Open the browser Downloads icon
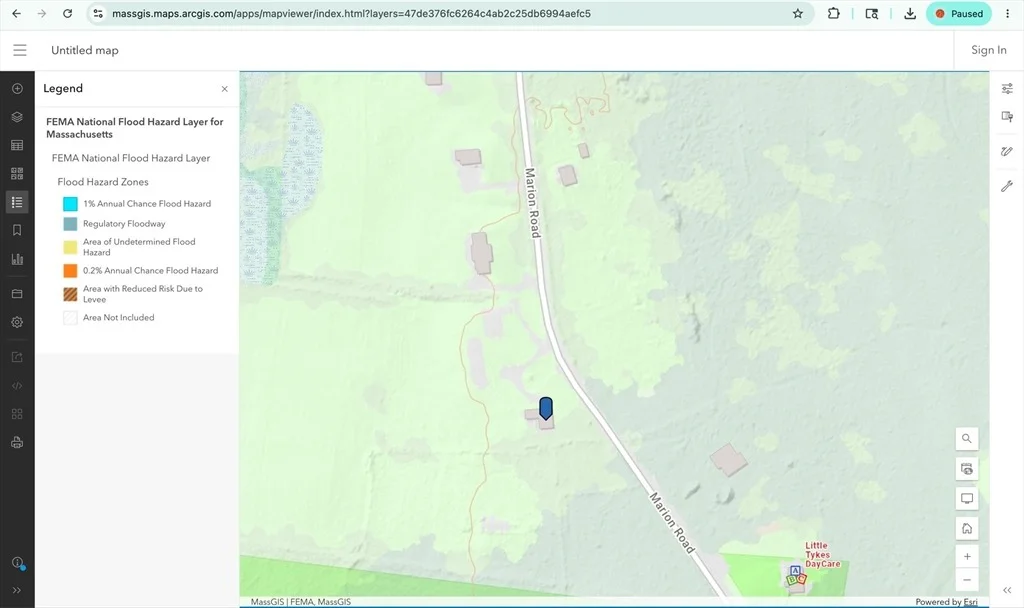The height and width of the screenshot is (608, 1024). click(910, 14)
